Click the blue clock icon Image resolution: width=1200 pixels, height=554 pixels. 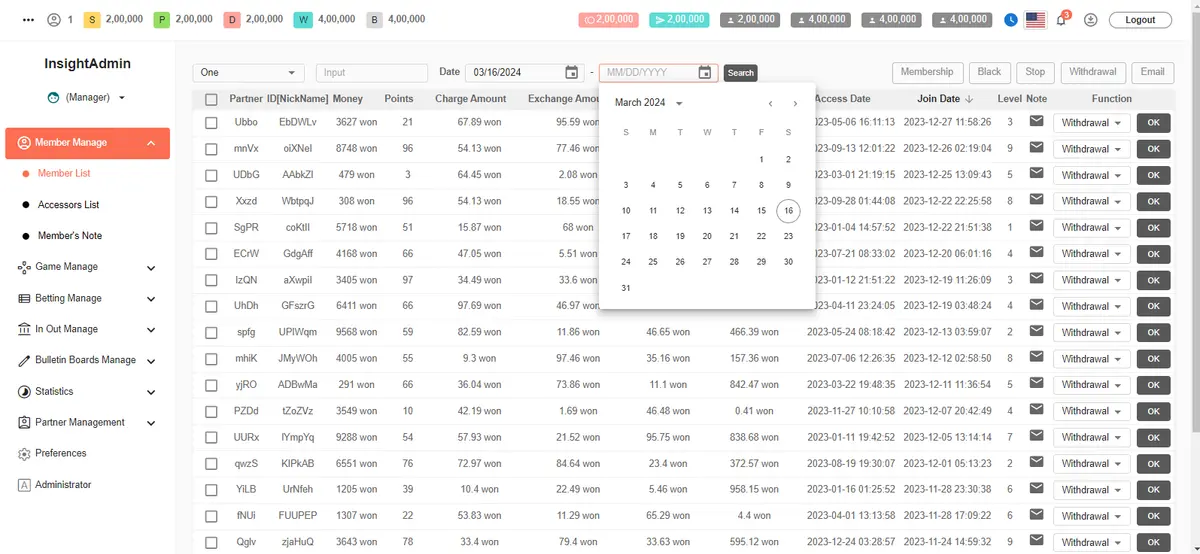[1012, 20]
